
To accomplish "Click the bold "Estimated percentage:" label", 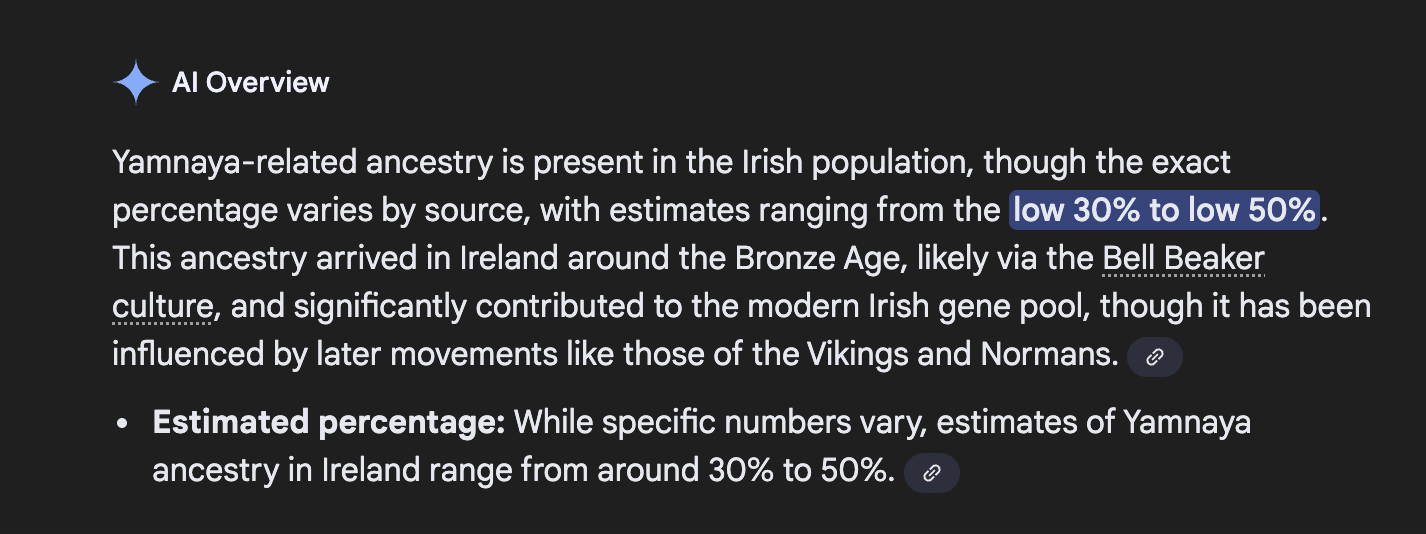I will pyautogui.click(x=329, y=423).
